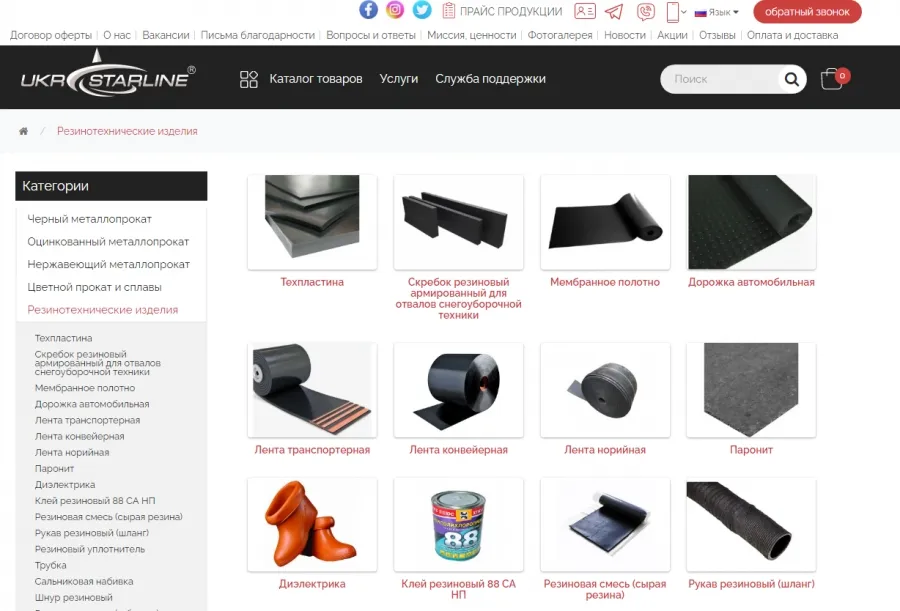
Task: Open the Facebook page icon
Action: tap(368, 10)
